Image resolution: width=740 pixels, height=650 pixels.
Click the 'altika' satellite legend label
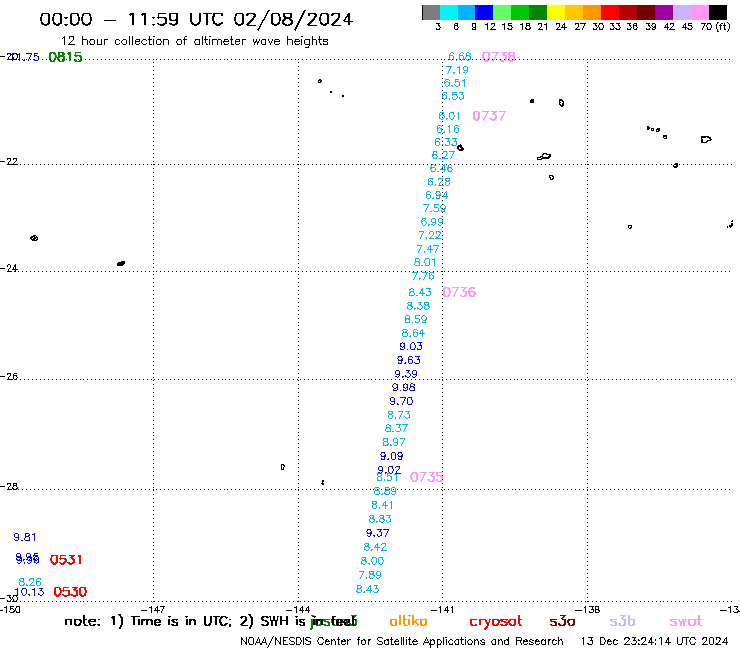[409, 621]
